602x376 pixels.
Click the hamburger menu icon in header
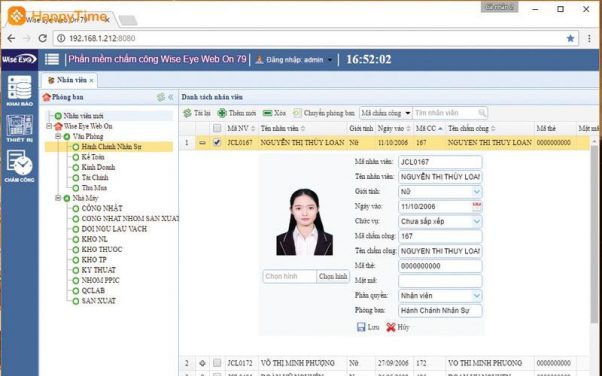52,59
